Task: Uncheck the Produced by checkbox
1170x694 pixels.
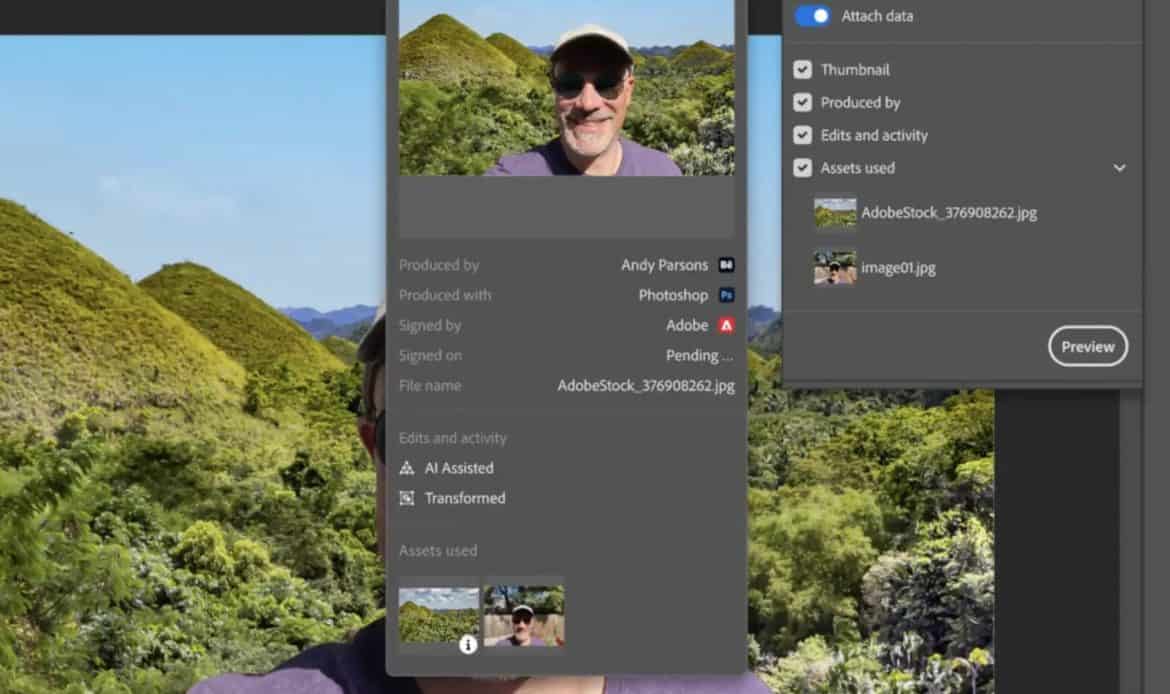Action: tap(802, 102)
